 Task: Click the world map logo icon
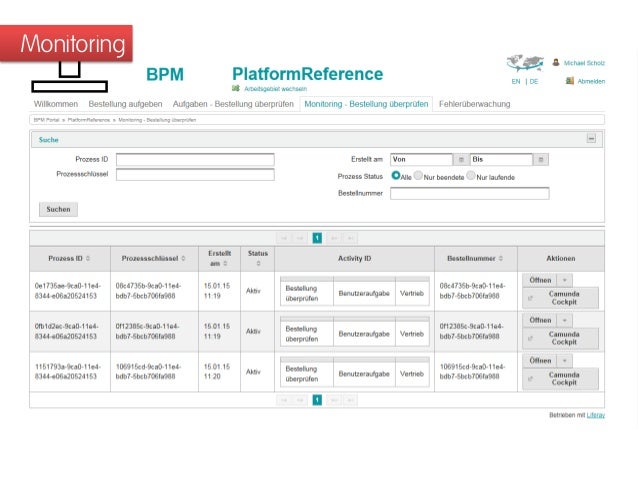pyautogui.click(x=525, y=63)
